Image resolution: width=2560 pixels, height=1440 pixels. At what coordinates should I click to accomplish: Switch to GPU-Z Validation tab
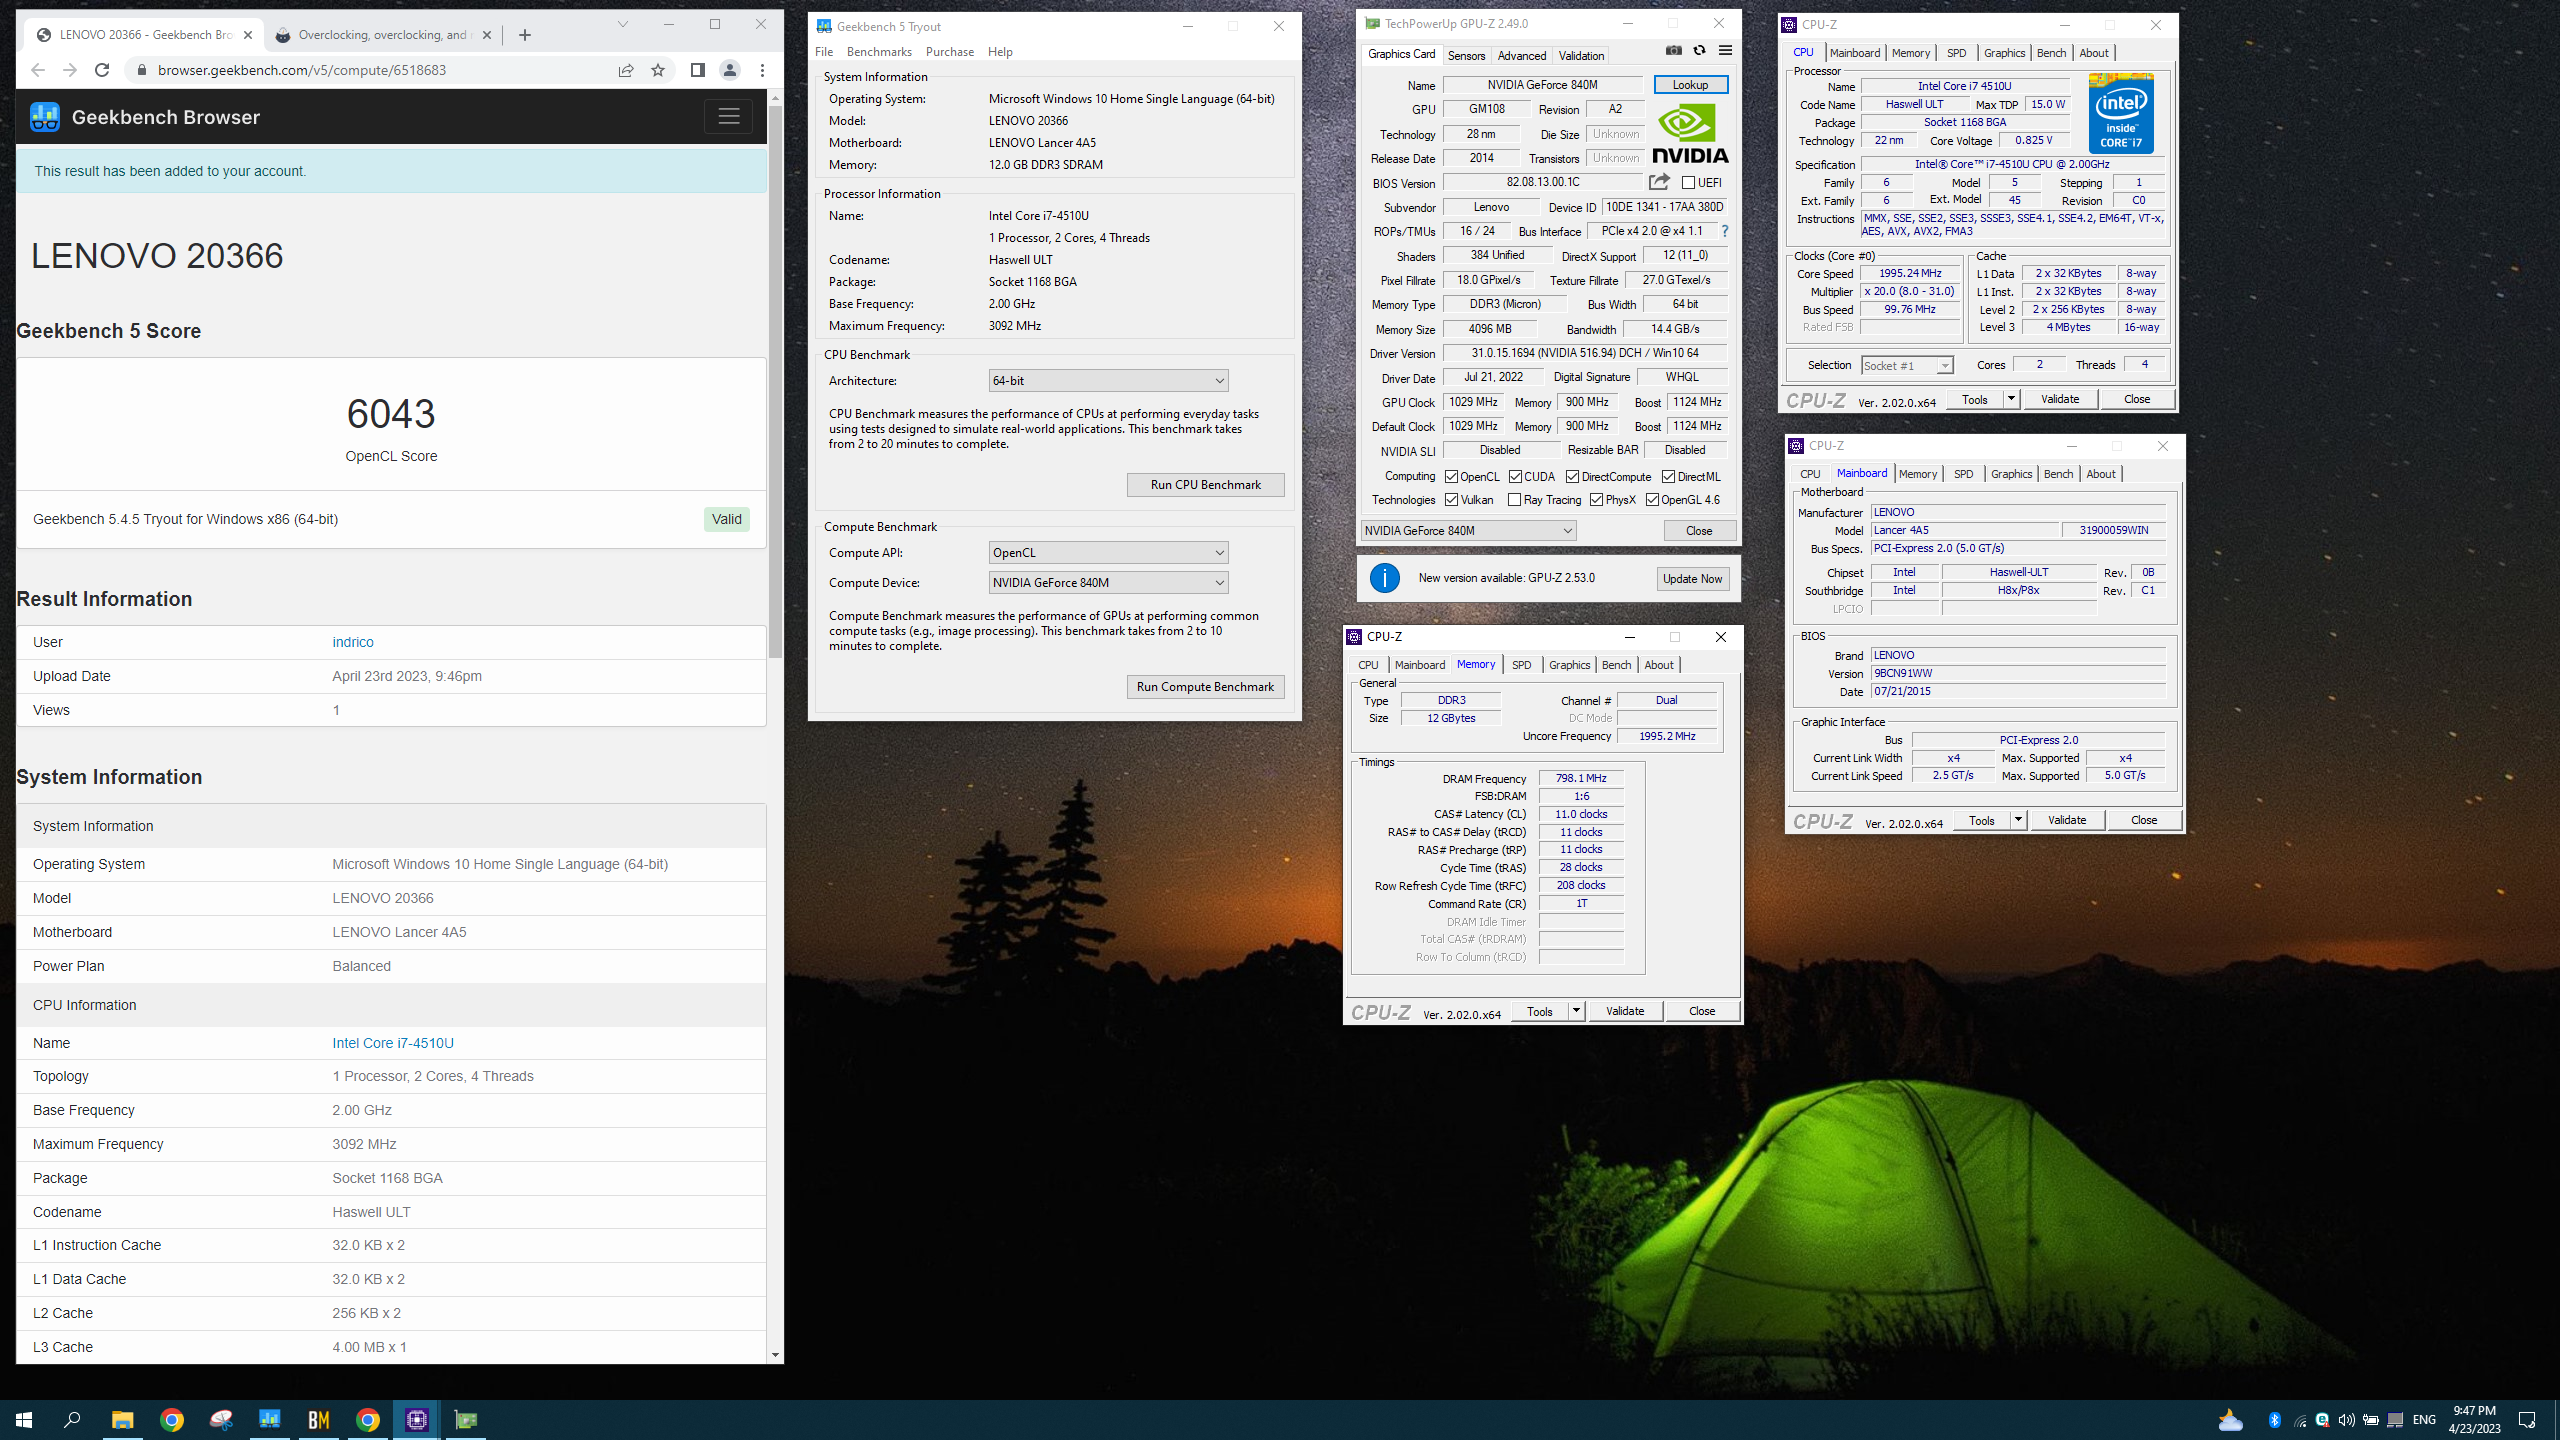point(1581,56)
